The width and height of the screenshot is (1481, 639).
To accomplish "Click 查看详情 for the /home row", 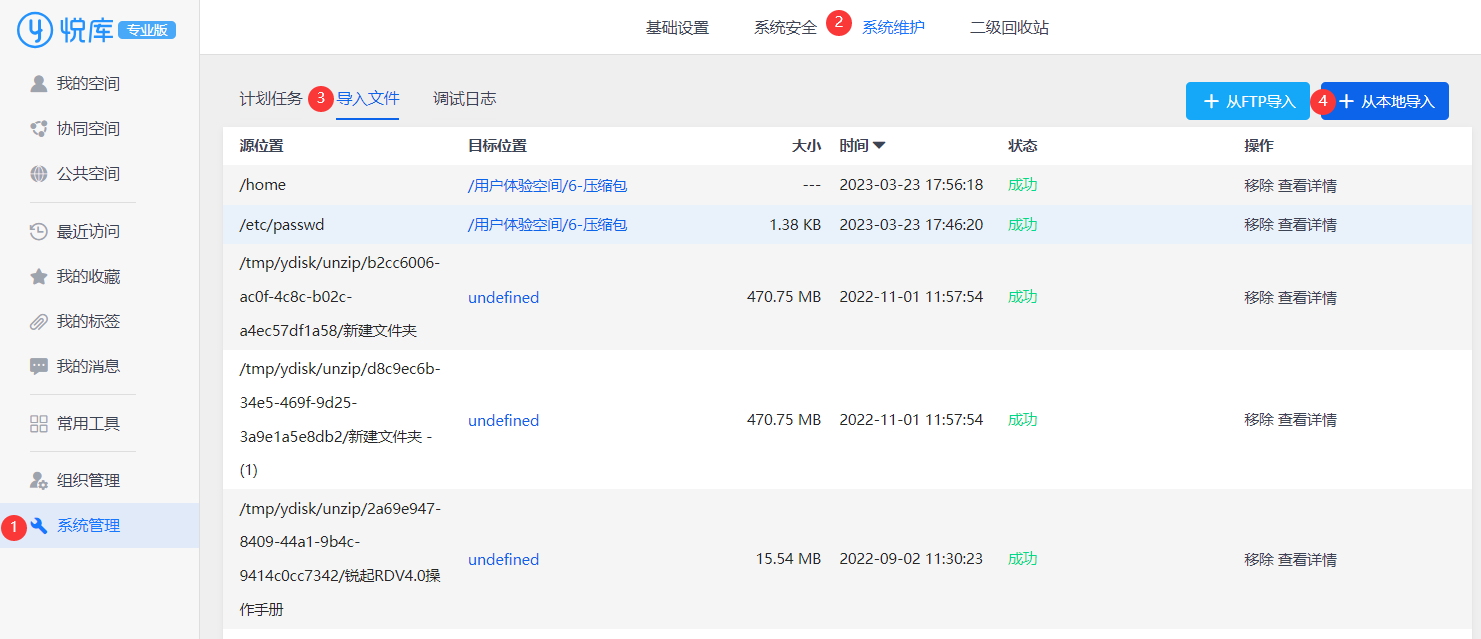I will pos(1307,186).
